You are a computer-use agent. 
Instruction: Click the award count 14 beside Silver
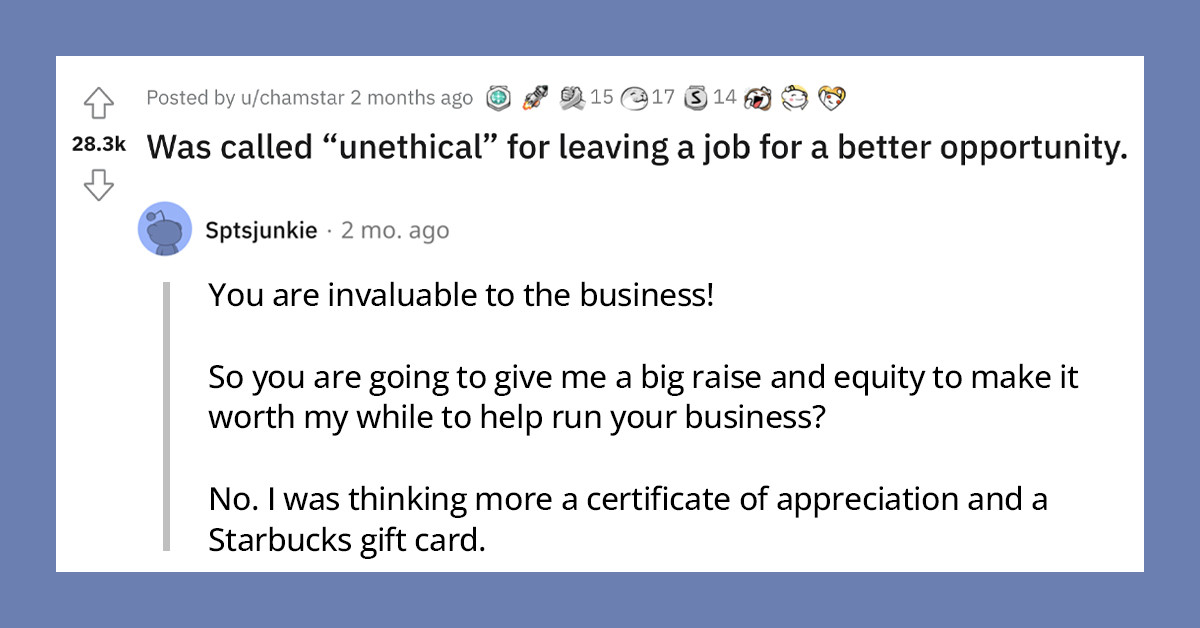727,98
